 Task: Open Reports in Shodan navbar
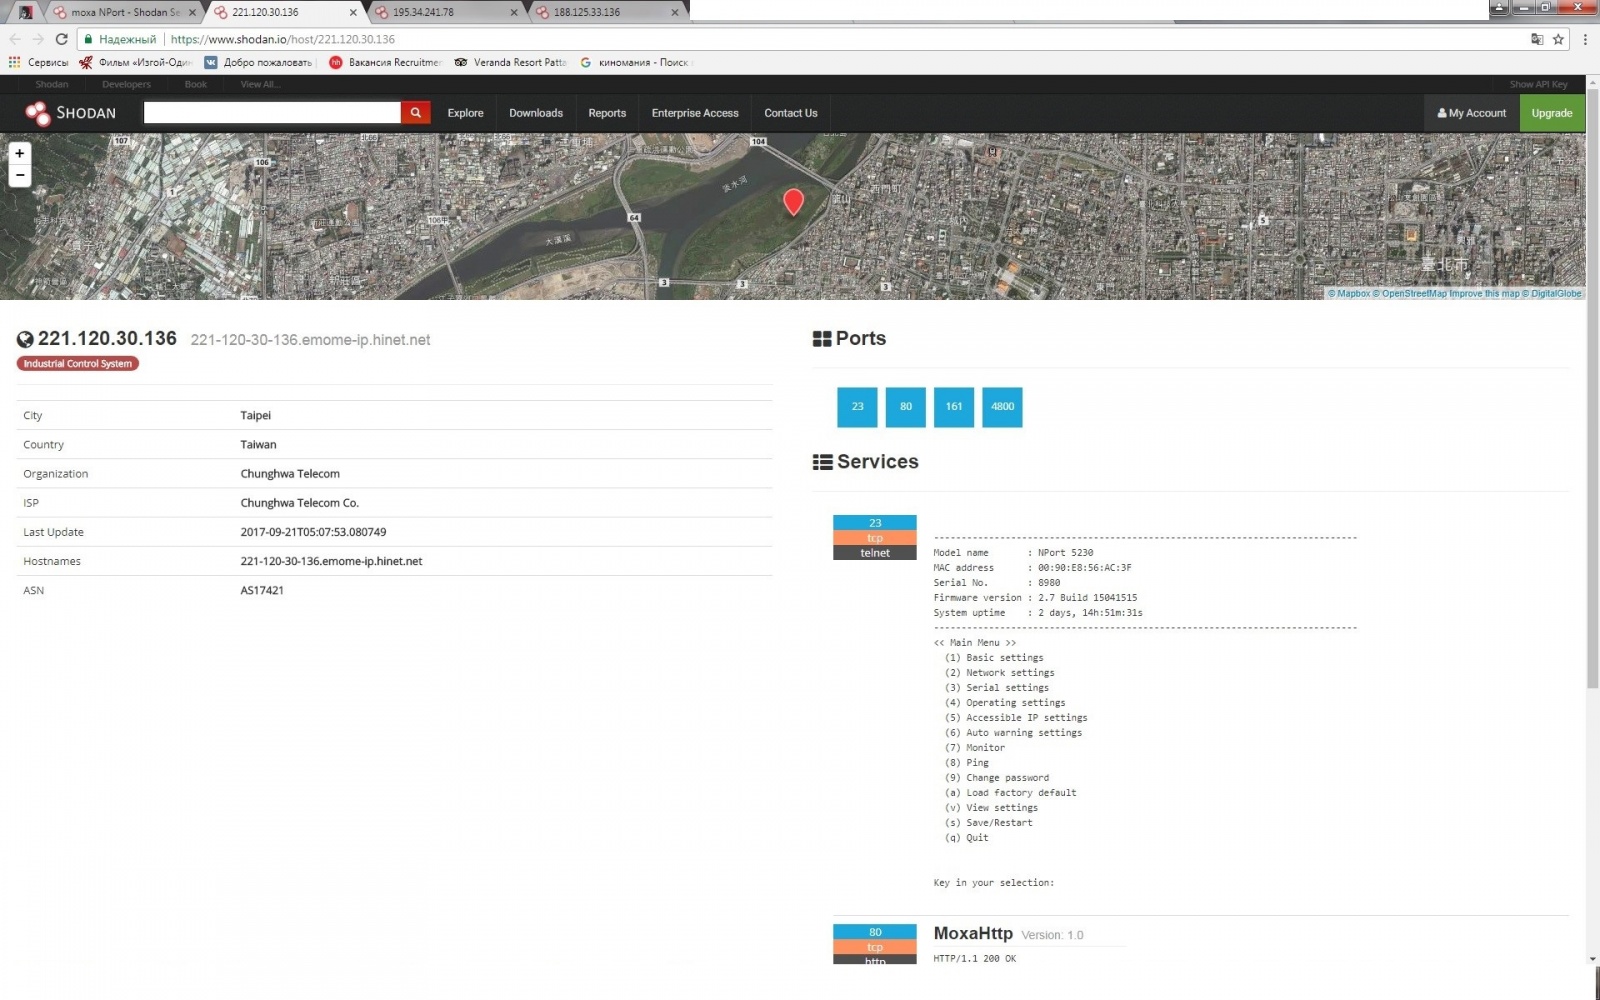[x=607, y=113]
